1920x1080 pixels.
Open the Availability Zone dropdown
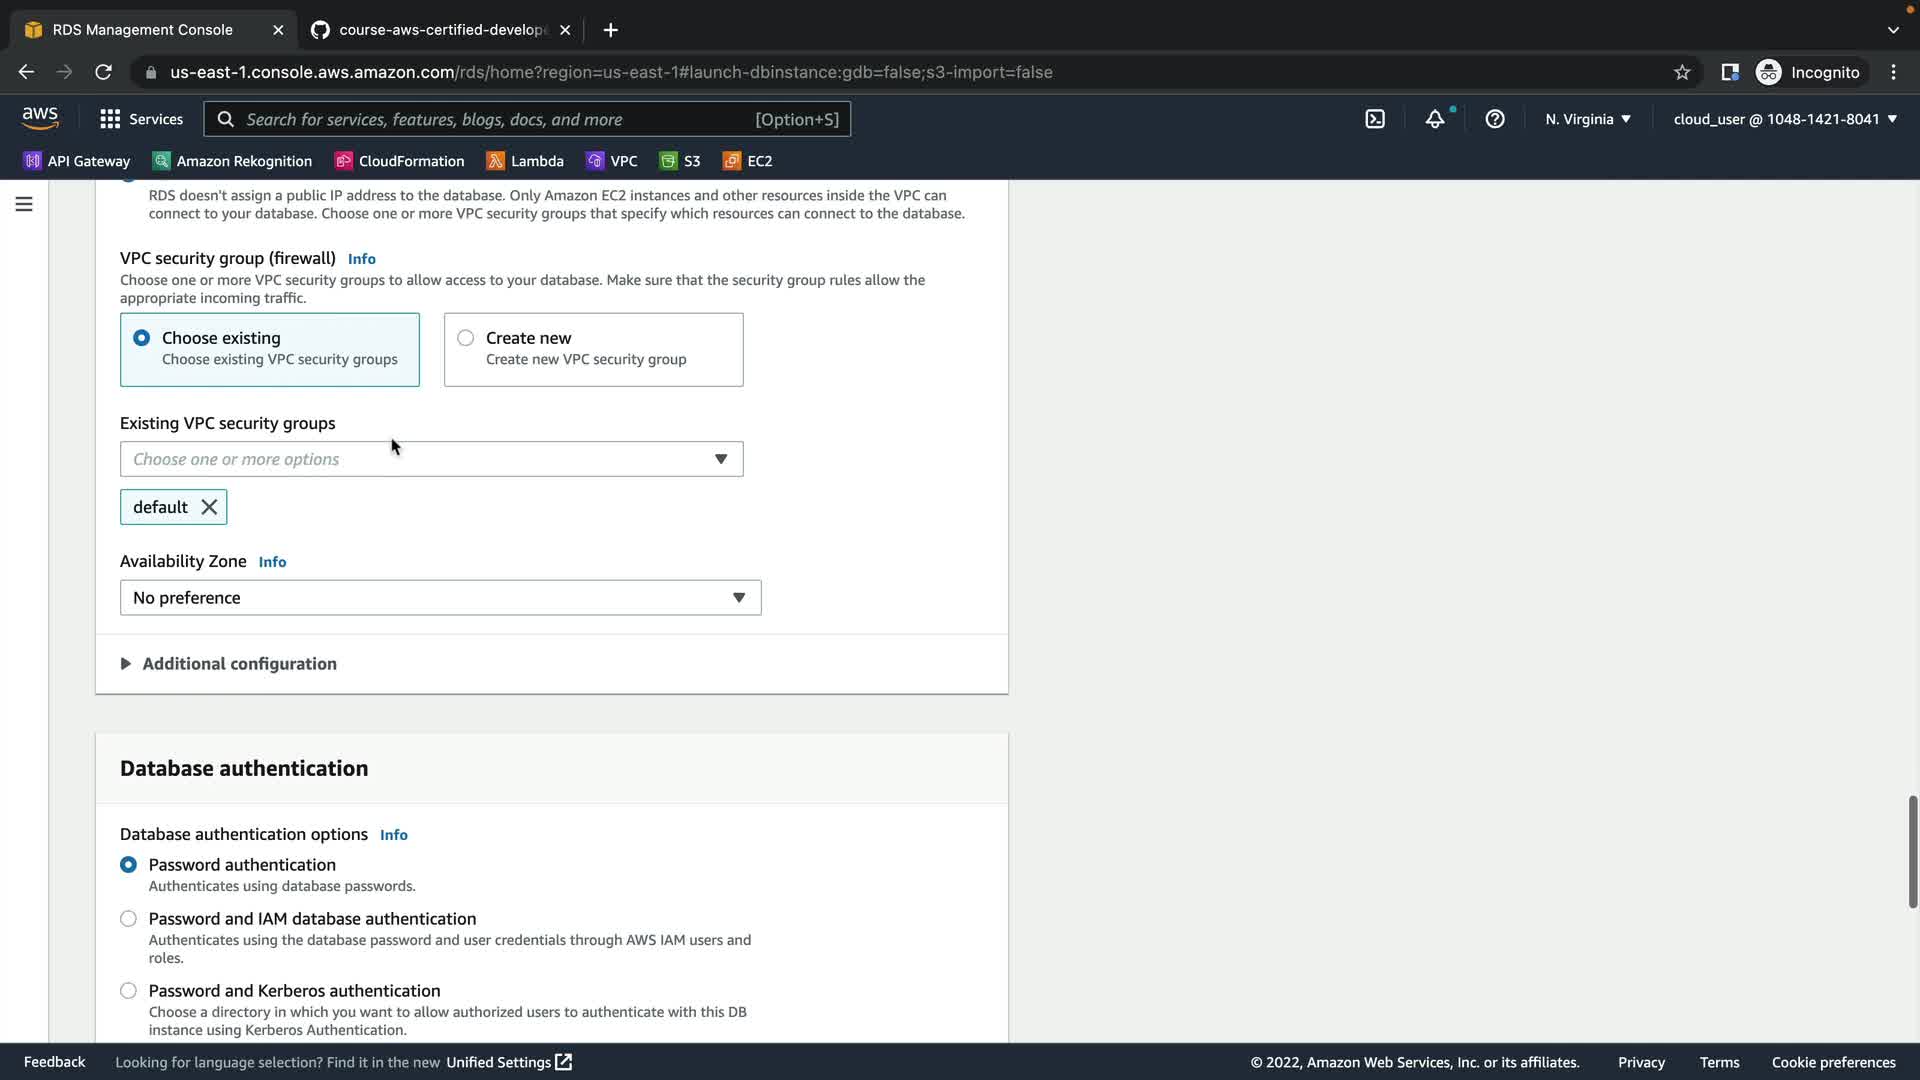[x=440, y=598]
